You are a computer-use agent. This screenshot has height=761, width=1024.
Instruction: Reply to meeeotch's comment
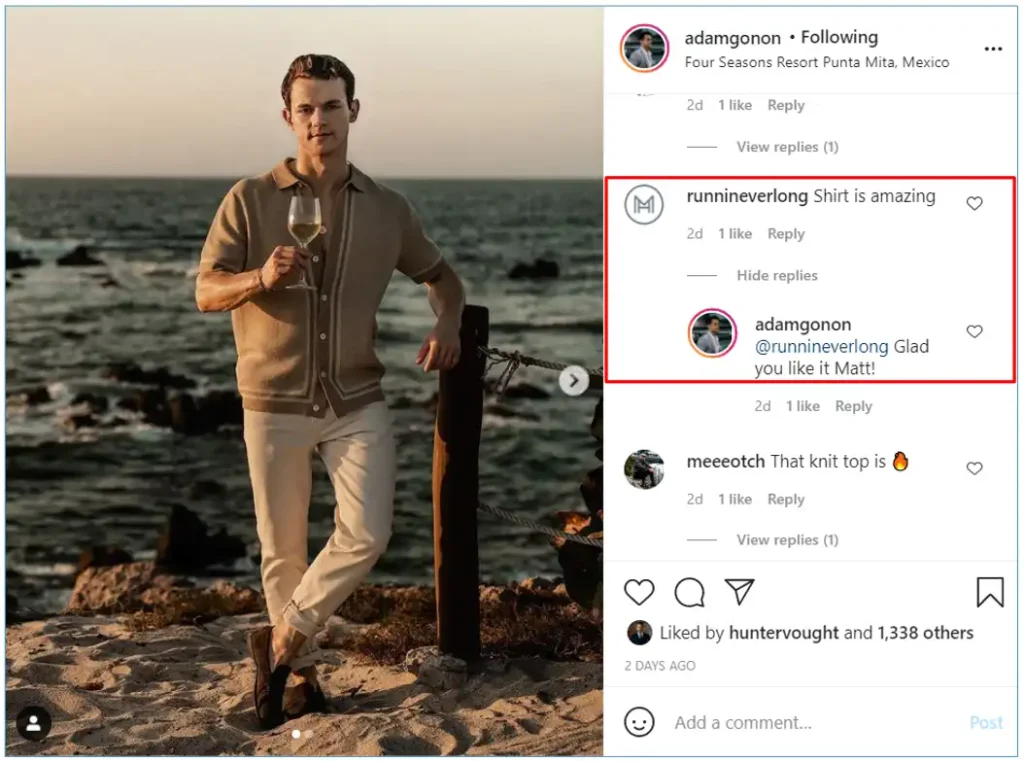tap(786, 499)
